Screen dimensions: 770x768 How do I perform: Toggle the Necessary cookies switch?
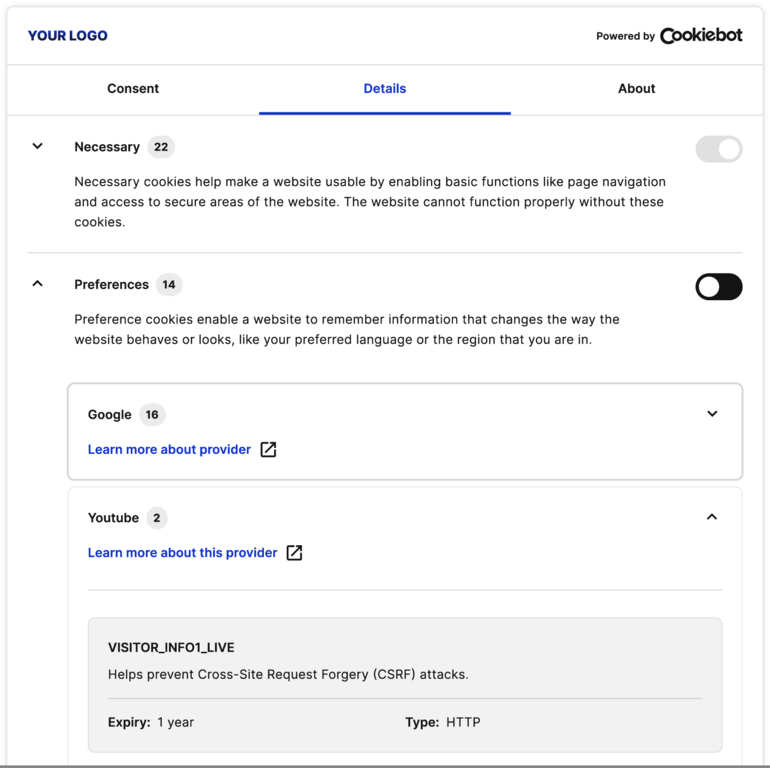click(x=719, y=149)
